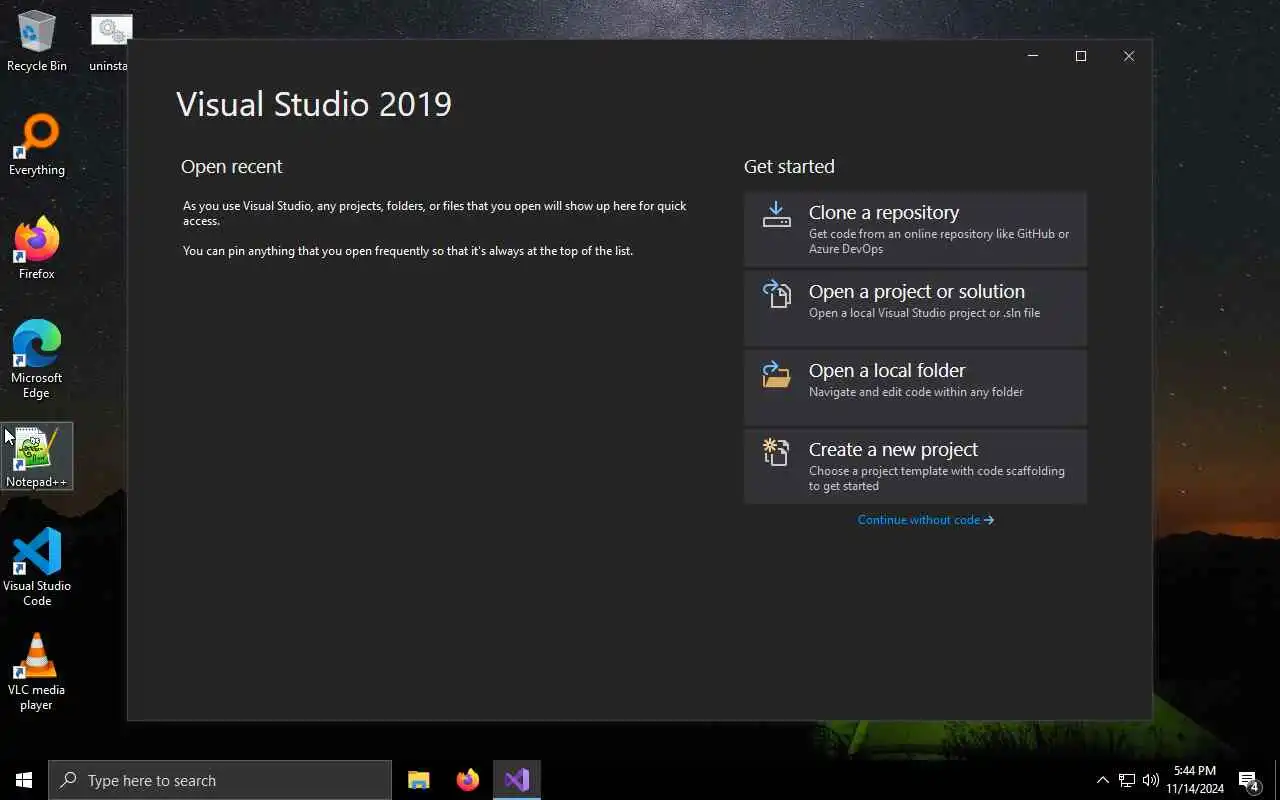Click the Open a project or solution title
The image size is (1280, 800).
point(917,291)
